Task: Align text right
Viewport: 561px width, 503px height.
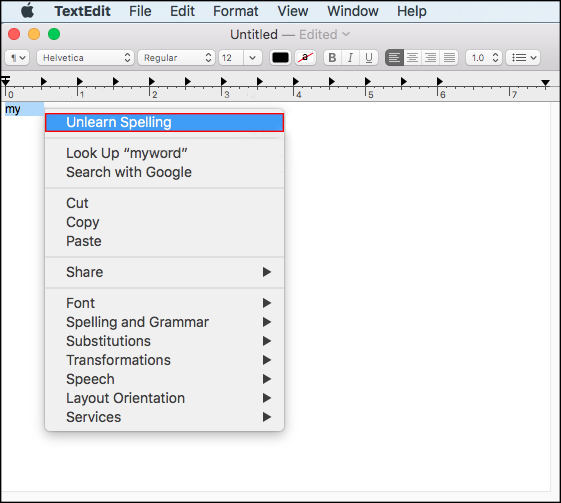Action: click(431, 58)
